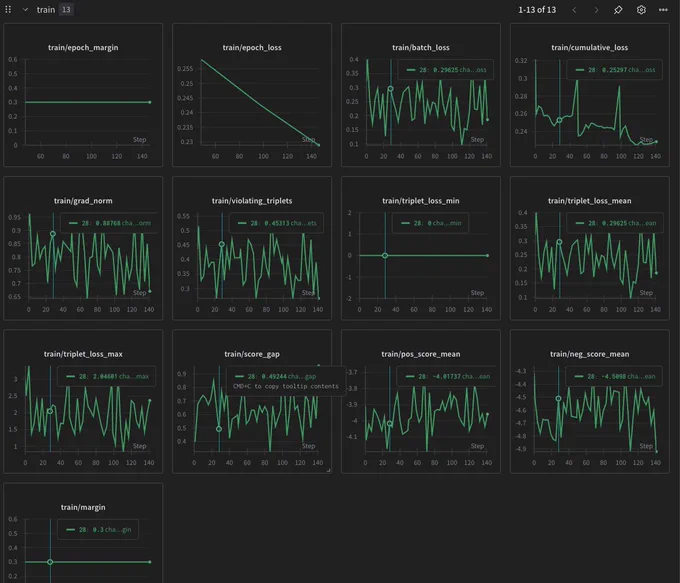Click the violating_triplets tooltip value 0.45313
This screenshot has width=680, height=583.
[x=277, y=223]
